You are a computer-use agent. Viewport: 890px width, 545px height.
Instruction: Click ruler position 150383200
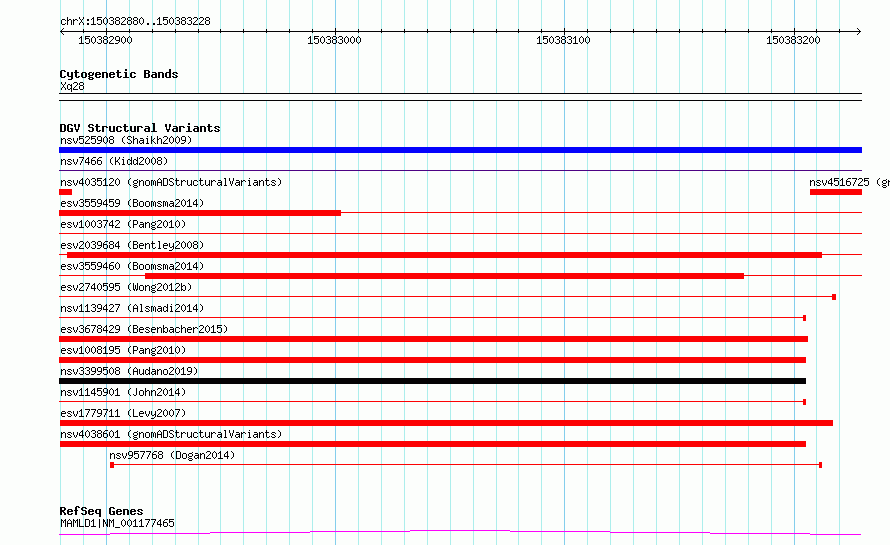click(793, 40)
